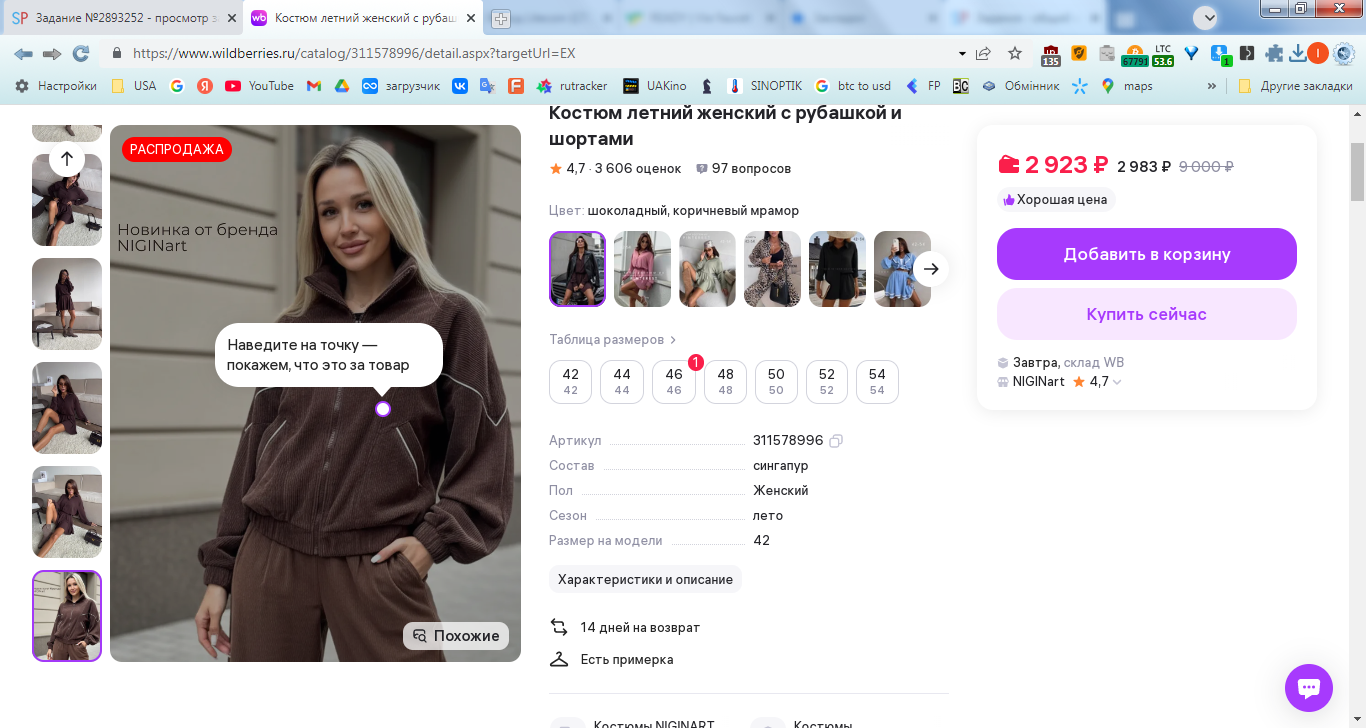
Task: Open the Хорошая цена price badge
Action: coord(1056,200)
